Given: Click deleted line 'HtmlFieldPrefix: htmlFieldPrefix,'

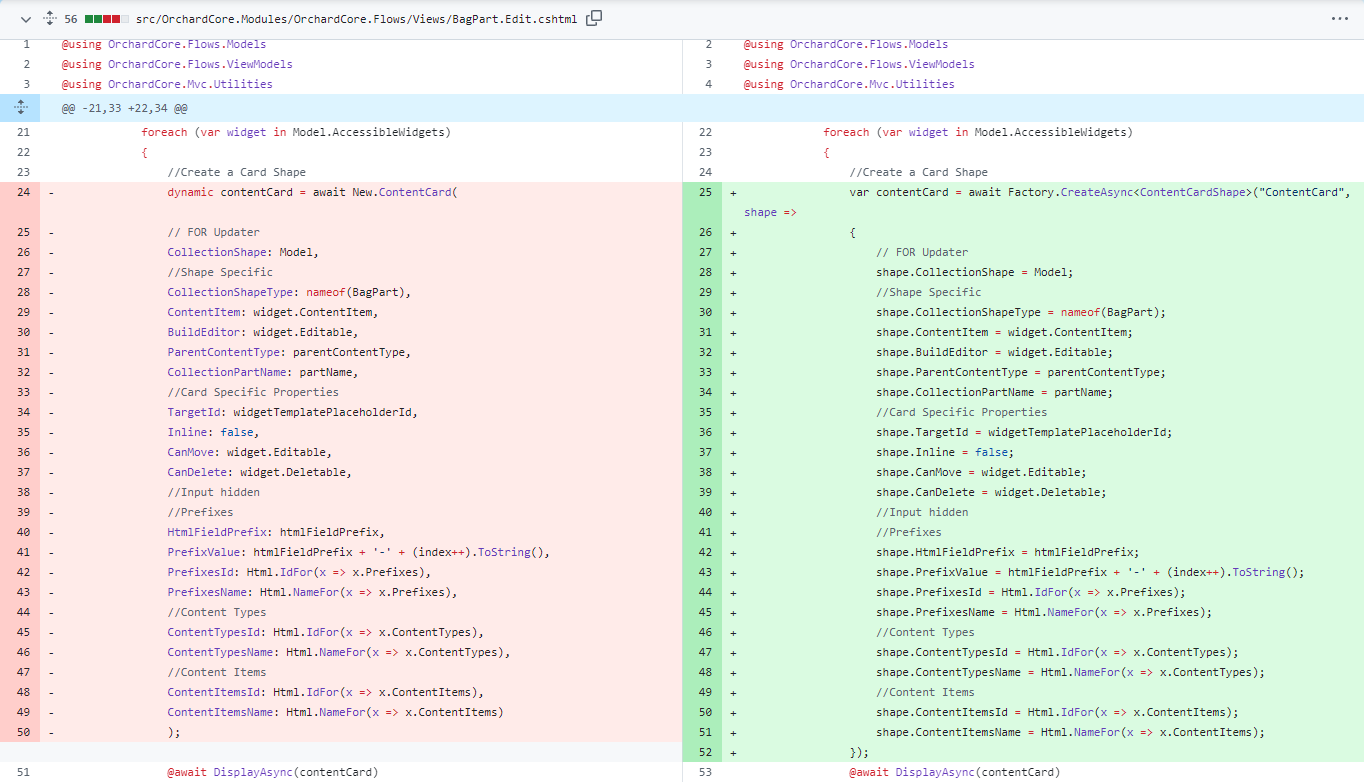Looking at the screenshot, I should (276, 532).
